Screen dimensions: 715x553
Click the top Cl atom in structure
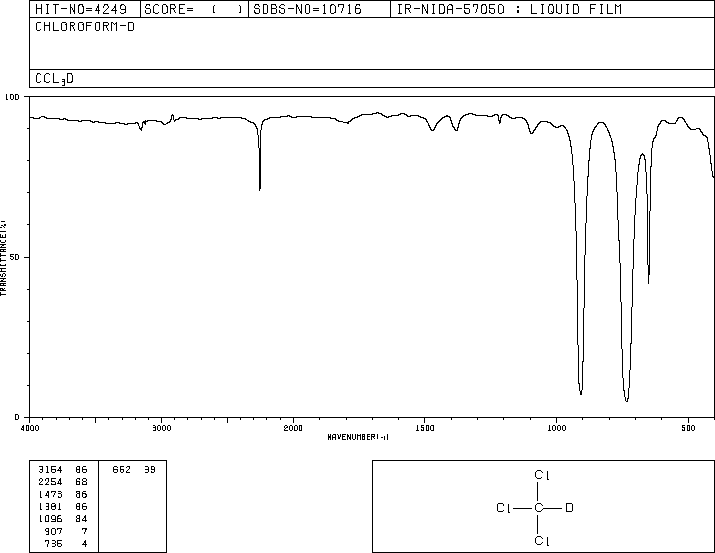(x=542, y=475)
